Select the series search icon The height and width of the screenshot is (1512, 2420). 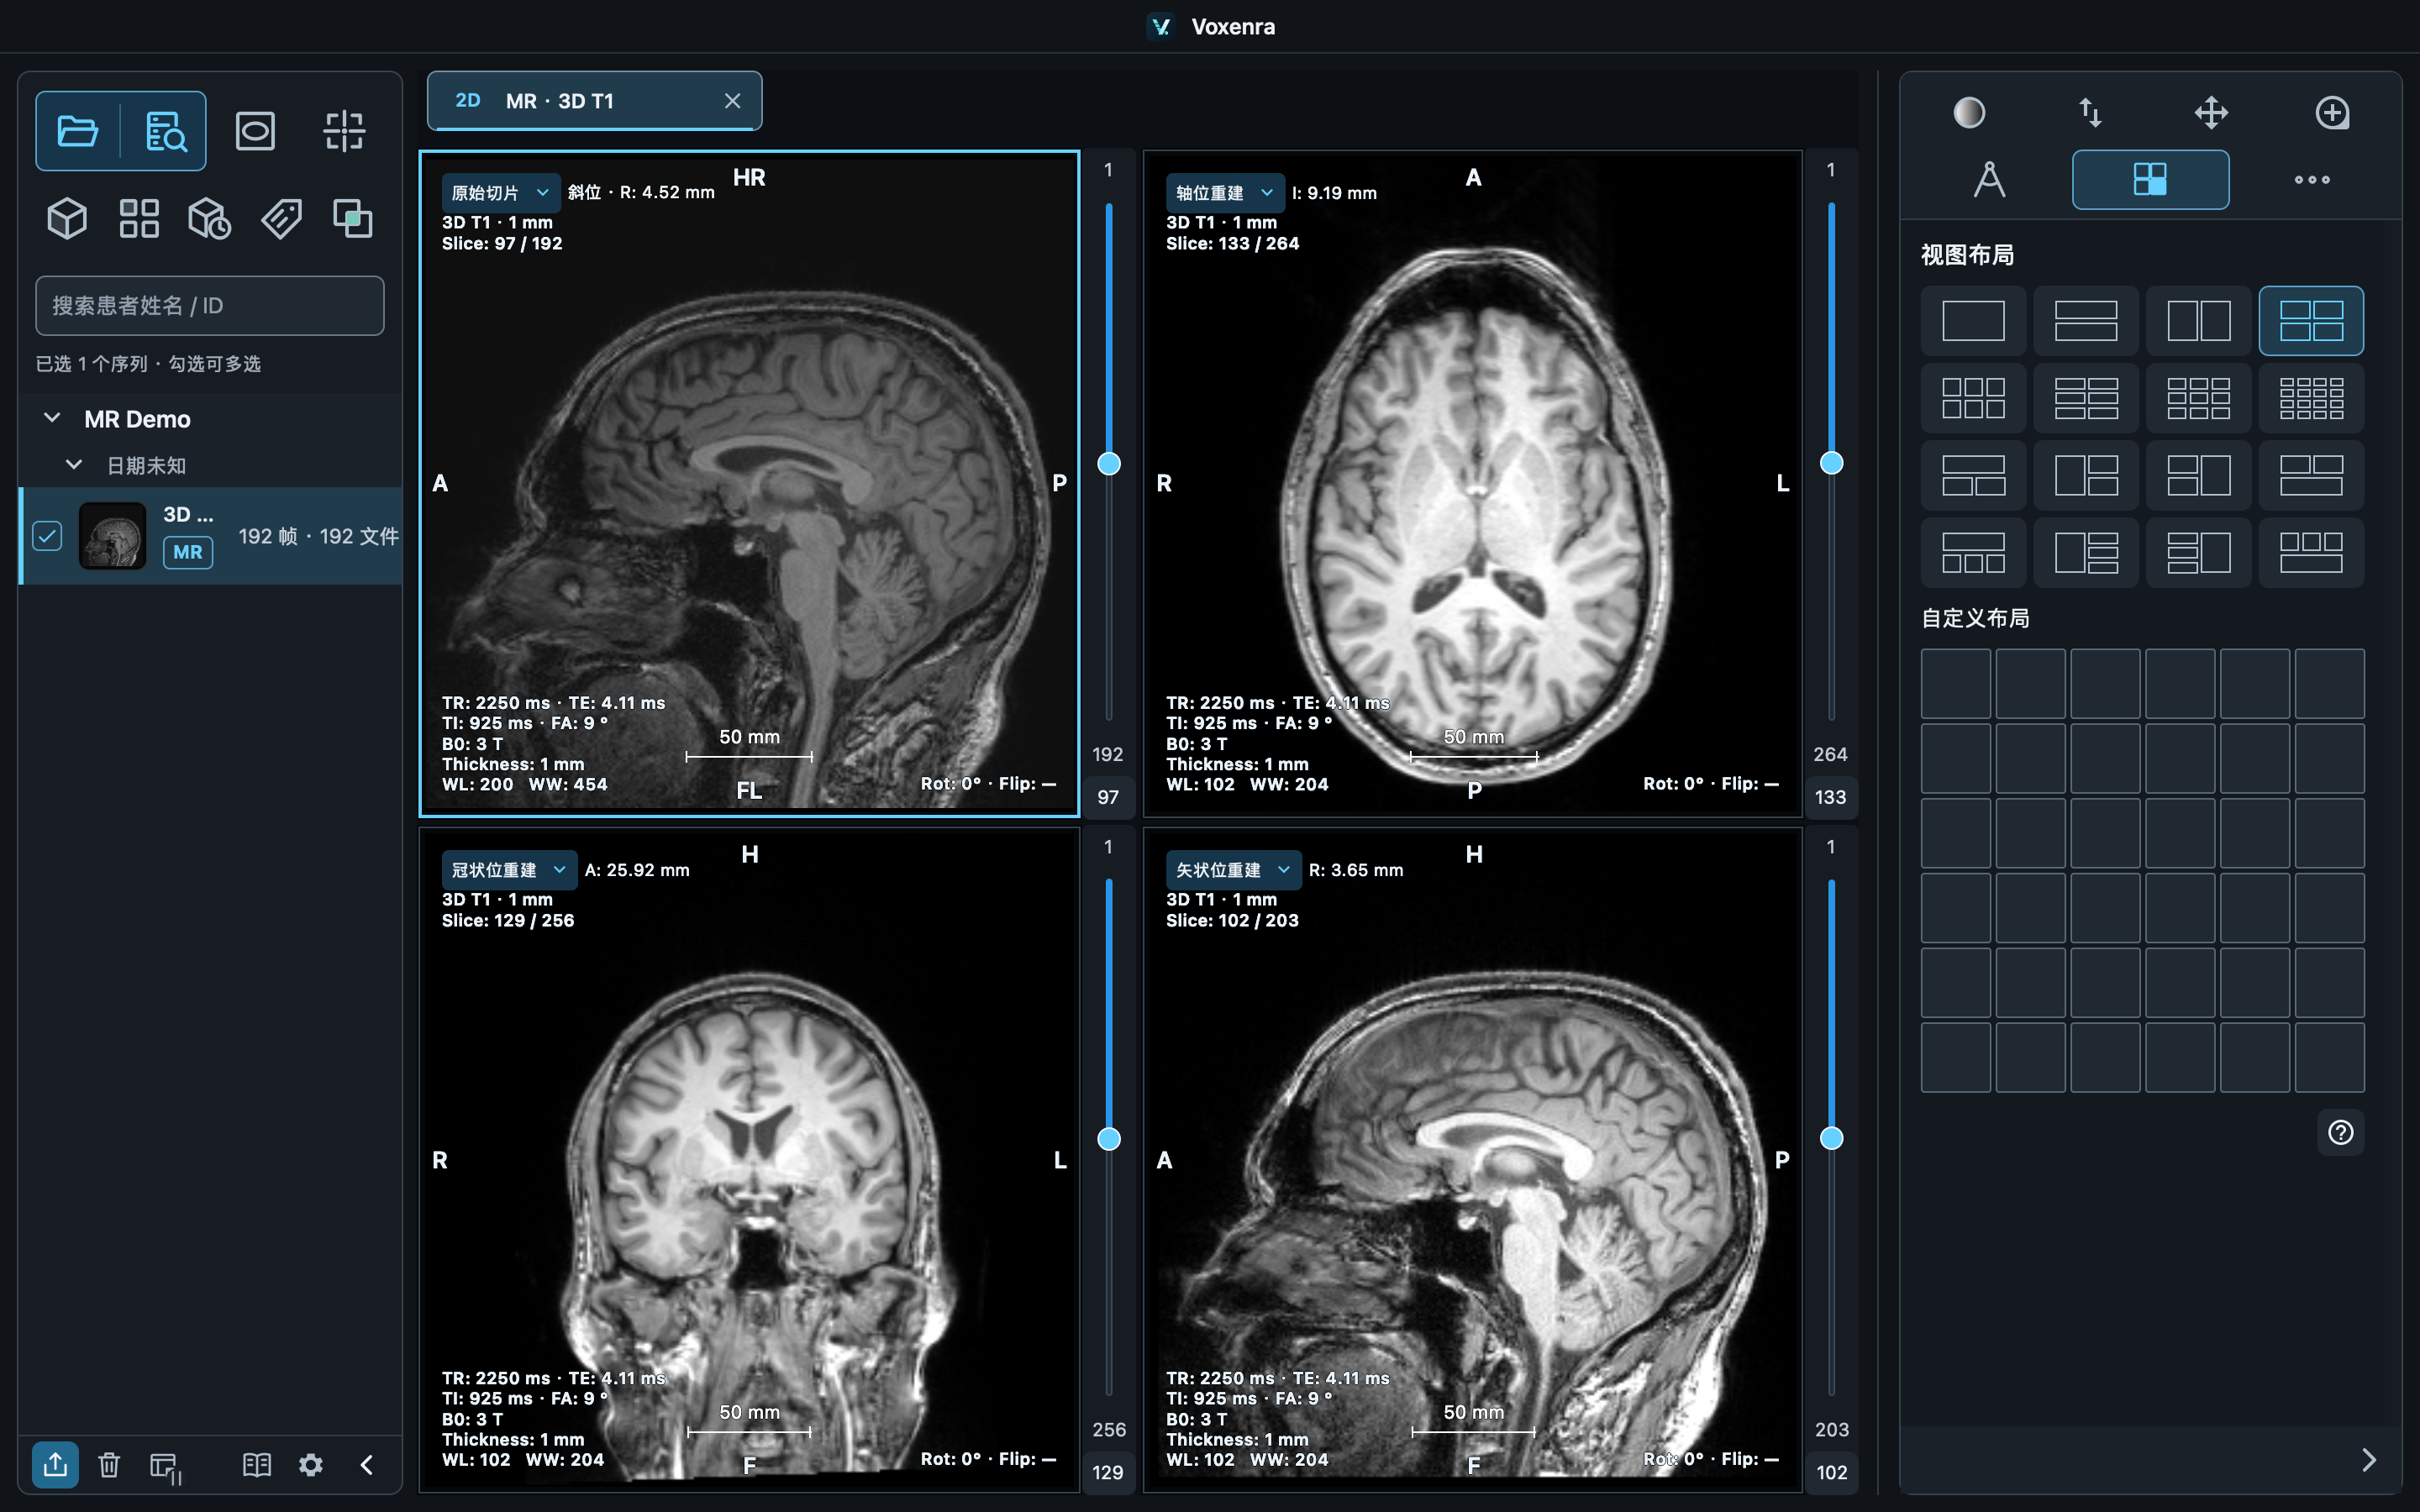[x=165, y=131]
